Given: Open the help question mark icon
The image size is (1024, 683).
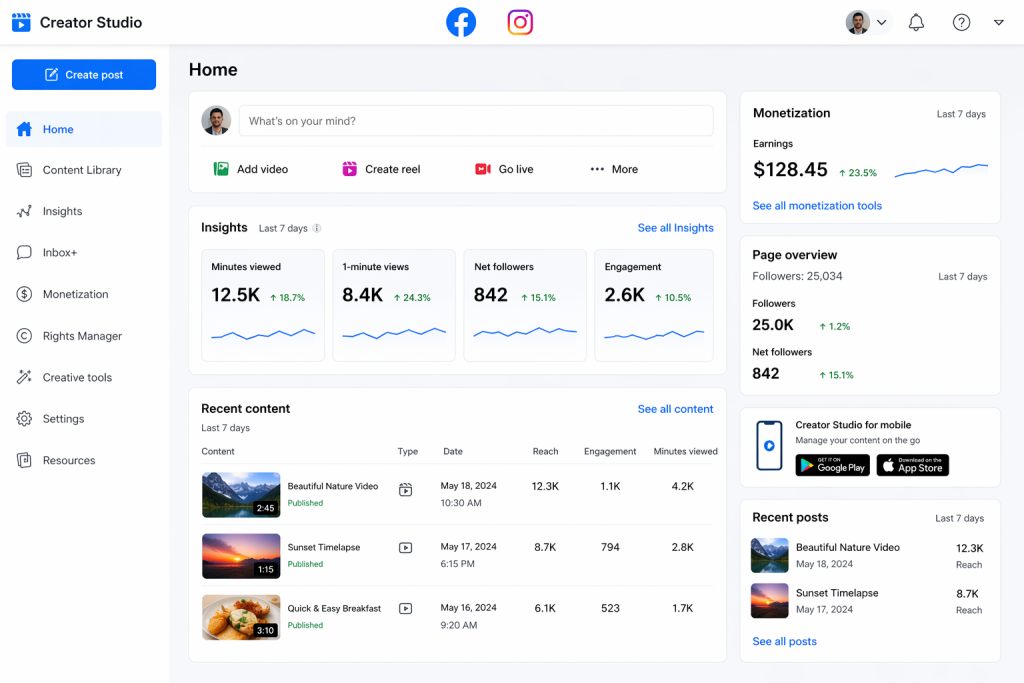Looking at the screenshot, I should 961,22.
